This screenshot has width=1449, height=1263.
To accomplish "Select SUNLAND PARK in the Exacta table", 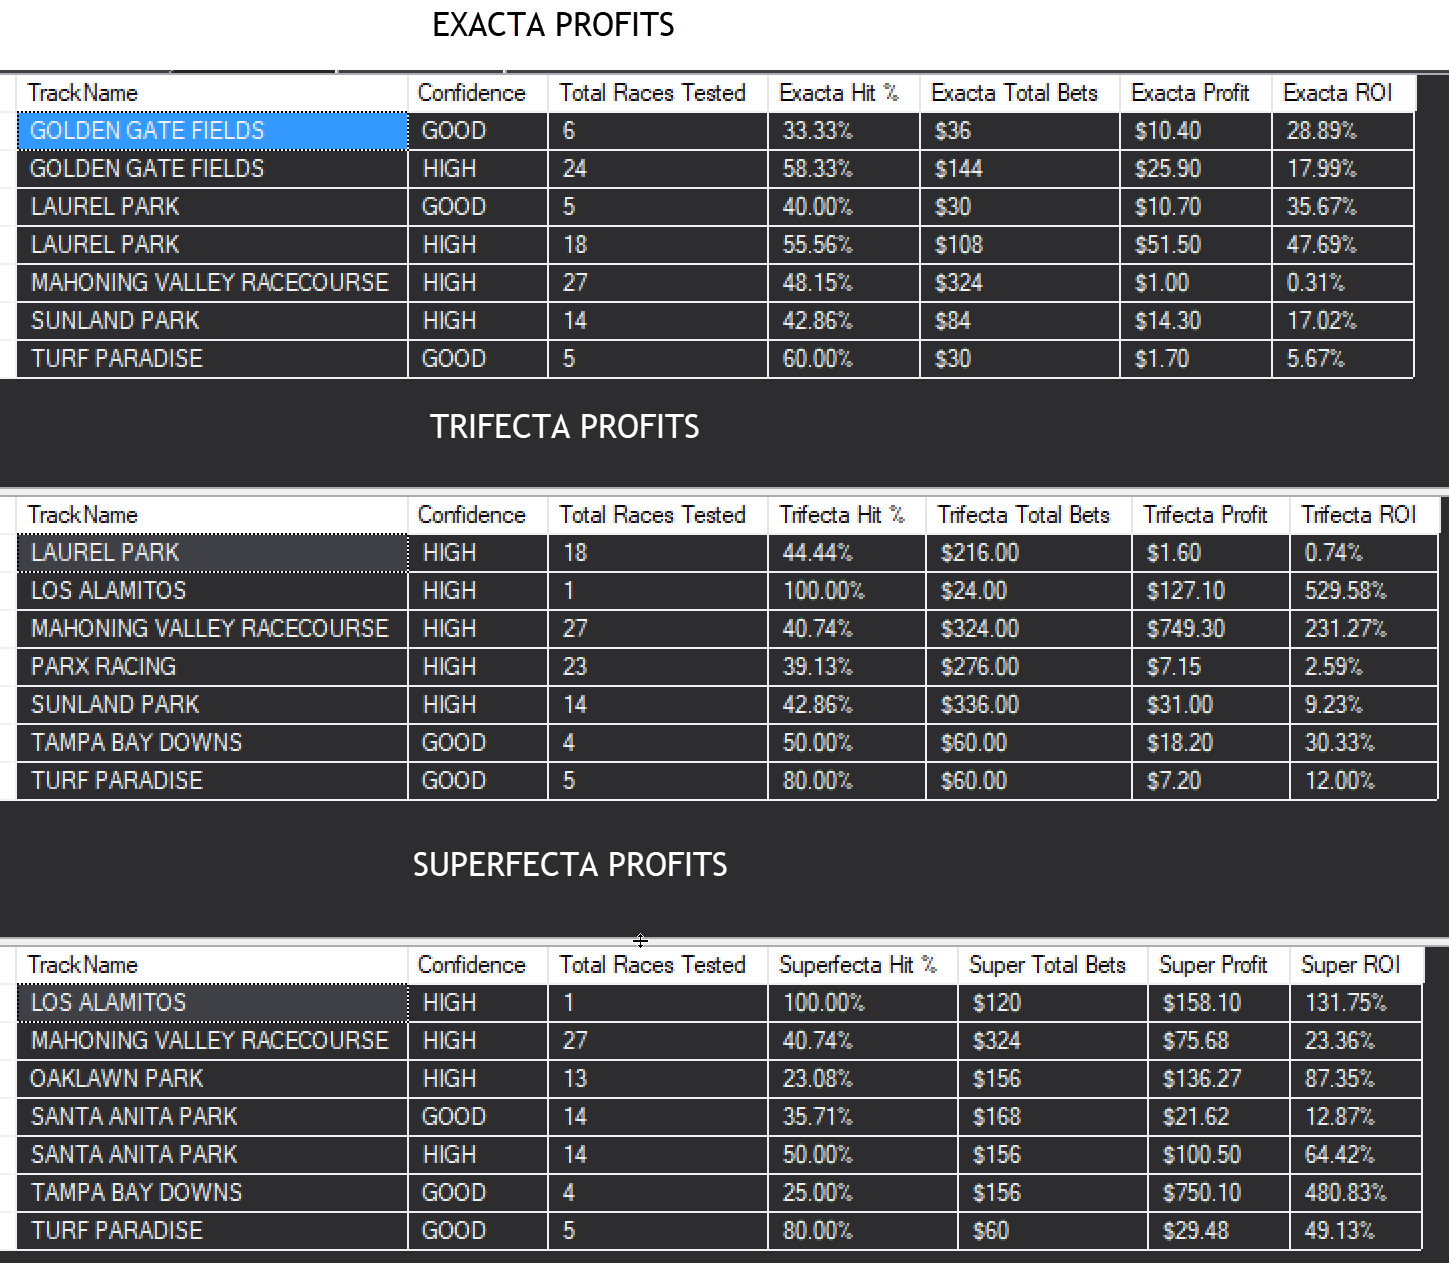I will click(x=212, y=321).
